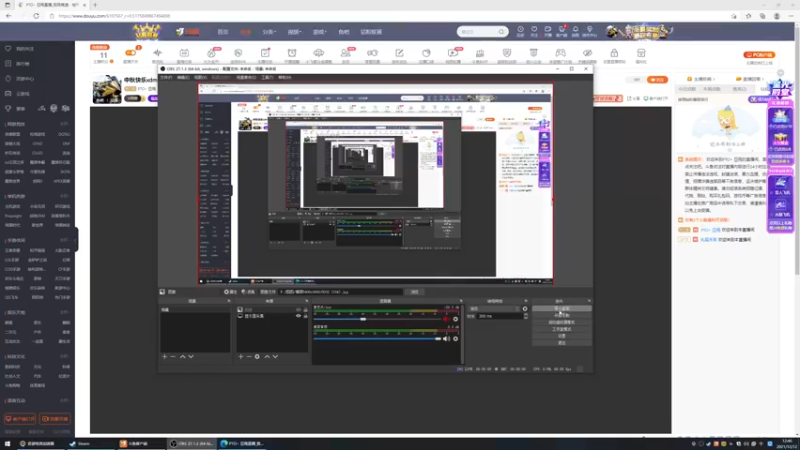
Task: Click the add source plus icon
Action: (x=241, y=357)
